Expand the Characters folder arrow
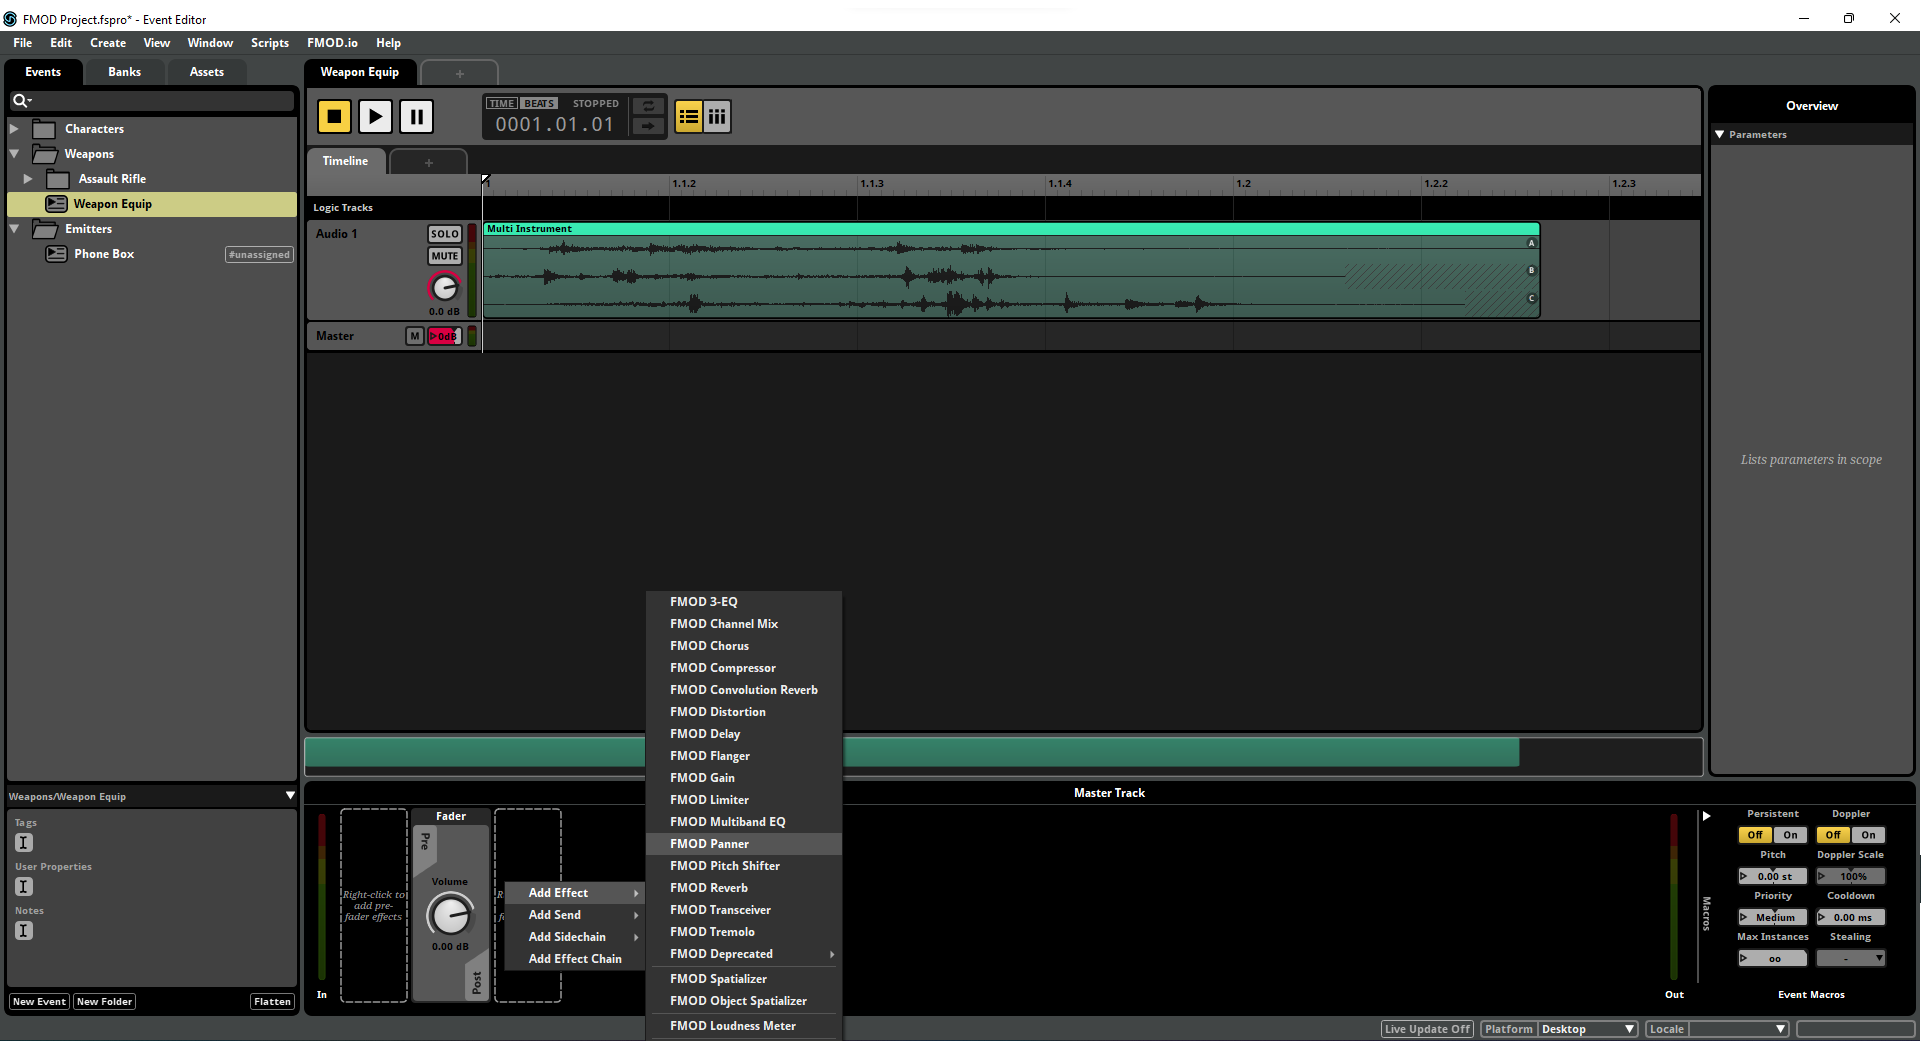 [15, 129]
